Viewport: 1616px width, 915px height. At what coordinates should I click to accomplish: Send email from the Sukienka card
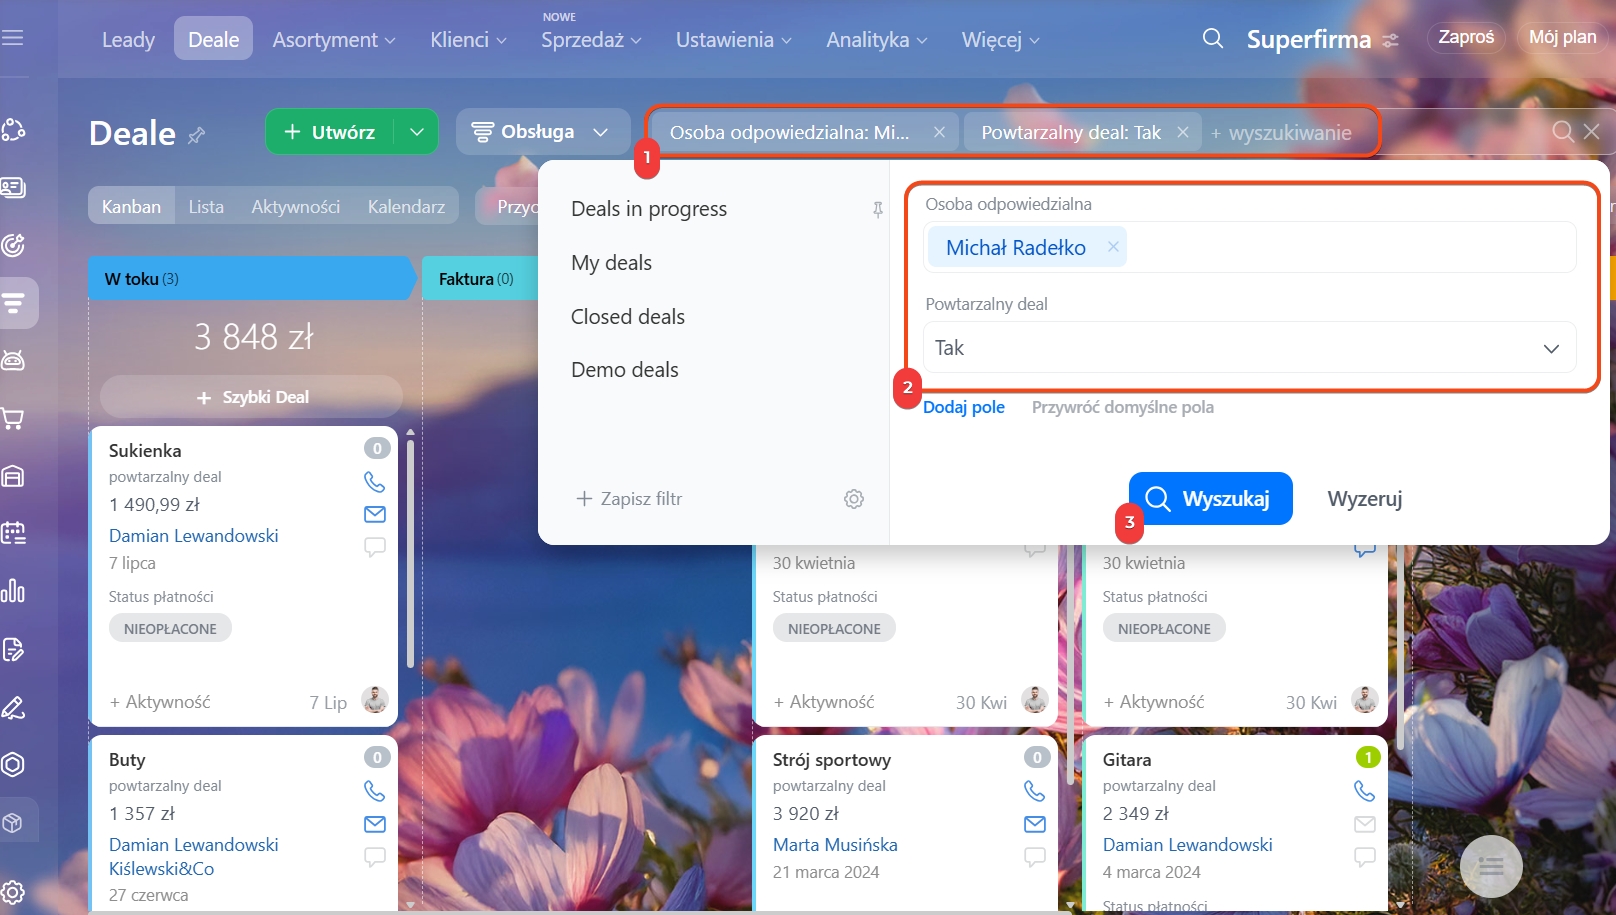click(x=374, y=514)
